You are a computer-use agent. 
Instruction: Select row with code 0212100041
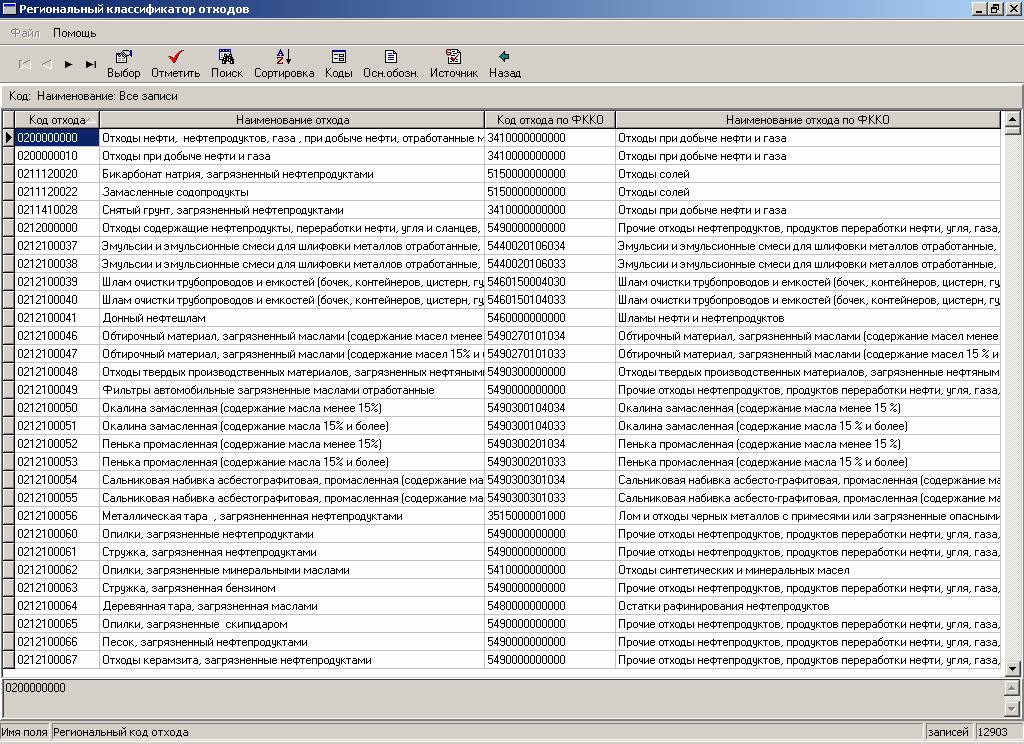(57, 318)
